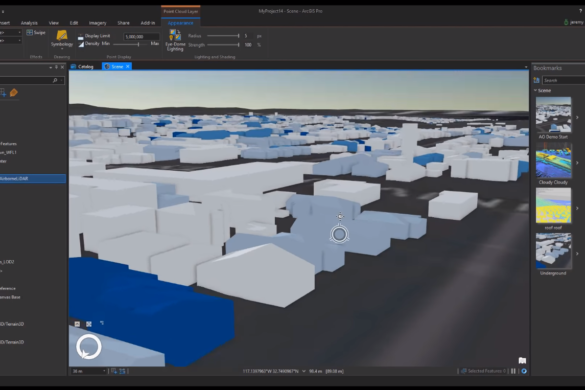The width and height of the screenshot is (585, 390).
Task: Select the Canvas Base layer entry
Action: [x=10, y=297]
